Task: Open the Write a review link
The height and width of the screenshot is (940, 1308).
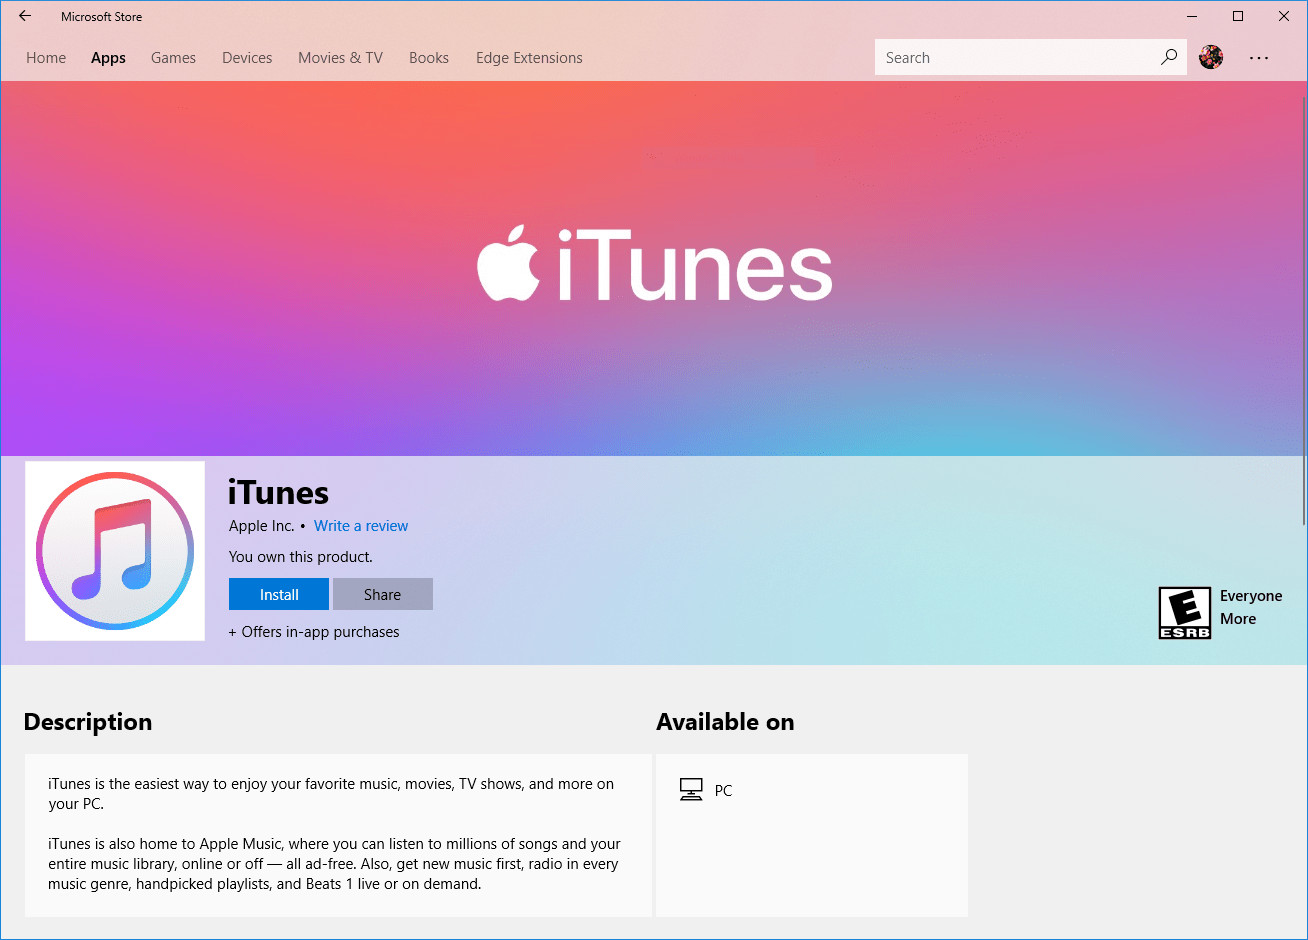Action: [361, 526]
